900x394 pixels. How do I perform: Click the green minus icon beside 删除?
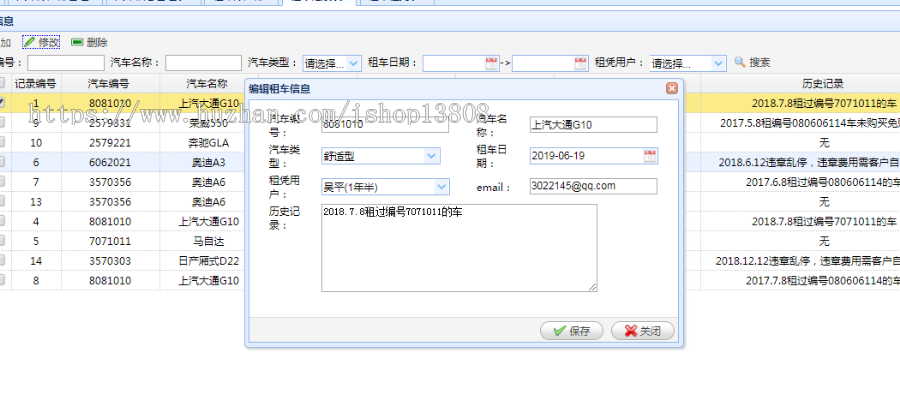[77, 42]
